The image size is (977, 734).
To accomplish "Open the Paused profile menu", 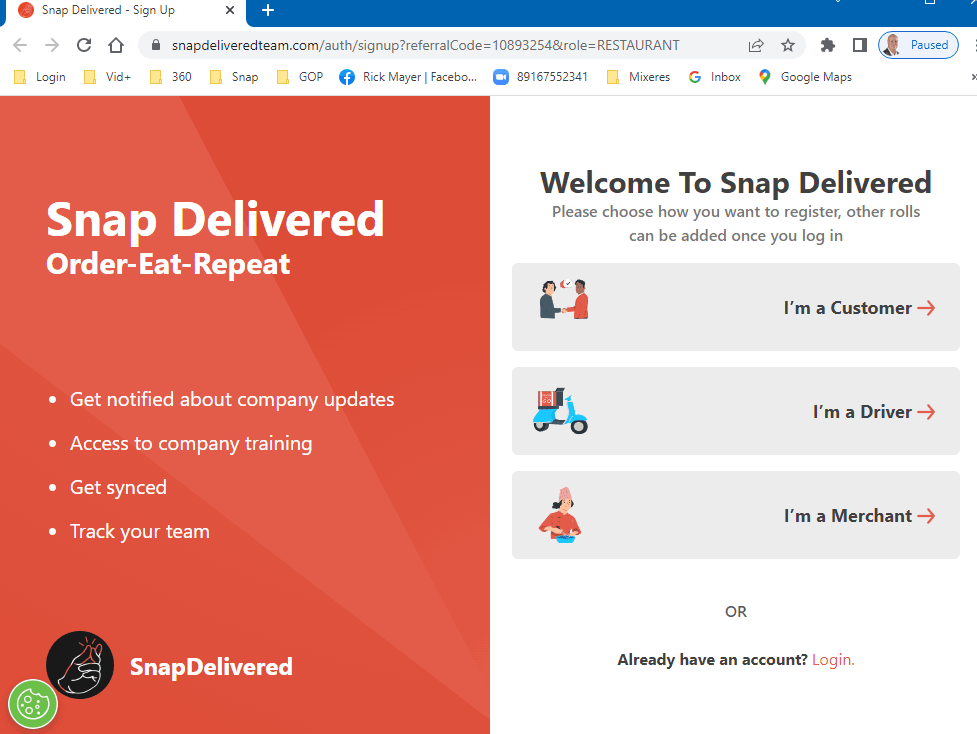I will pos(918,45).
